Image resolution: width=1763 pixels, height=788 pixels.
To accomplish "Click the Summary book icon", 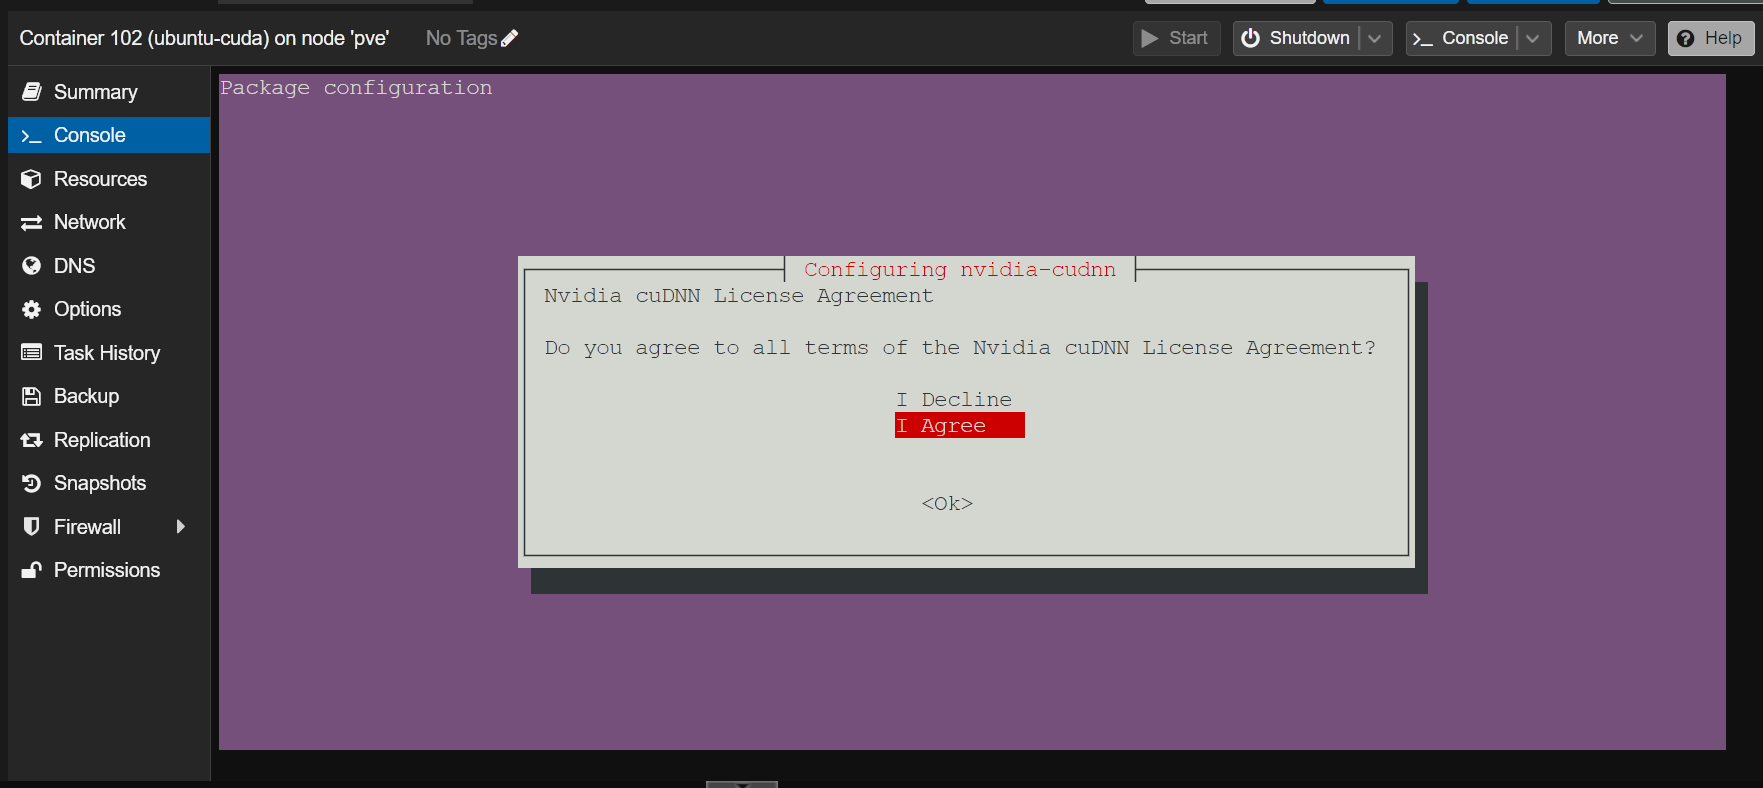I will pyautogui.click(x=32, y=92).
